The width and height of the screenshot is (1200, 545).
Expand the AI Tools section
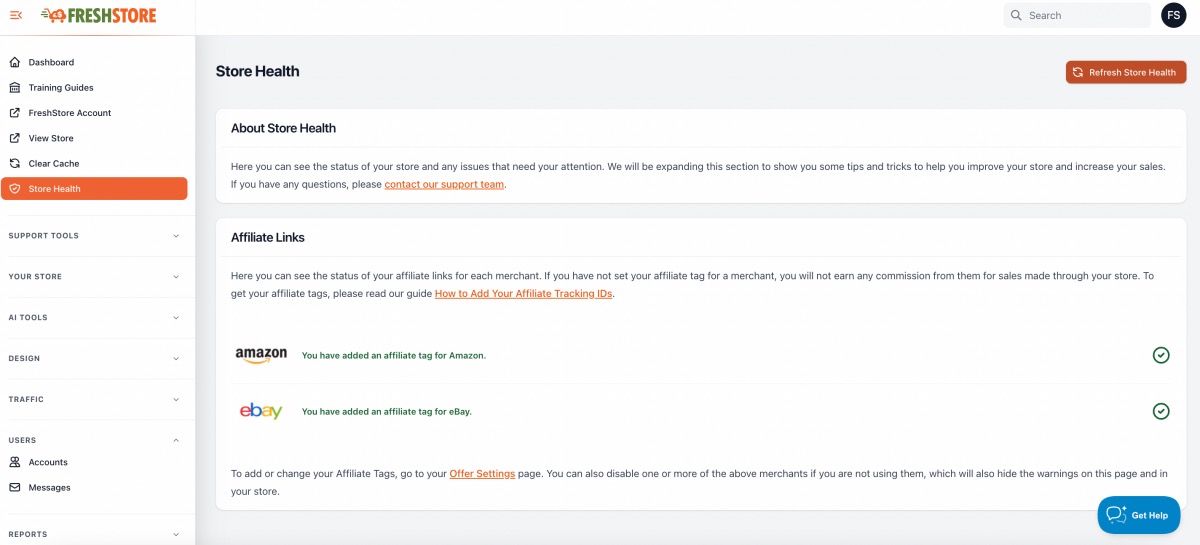click(x=94, y=318)
